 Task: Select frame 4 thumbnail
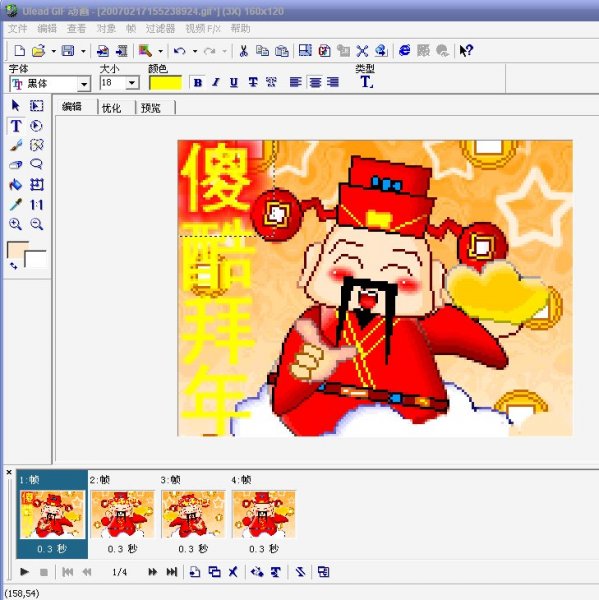[x=264, y=514]
